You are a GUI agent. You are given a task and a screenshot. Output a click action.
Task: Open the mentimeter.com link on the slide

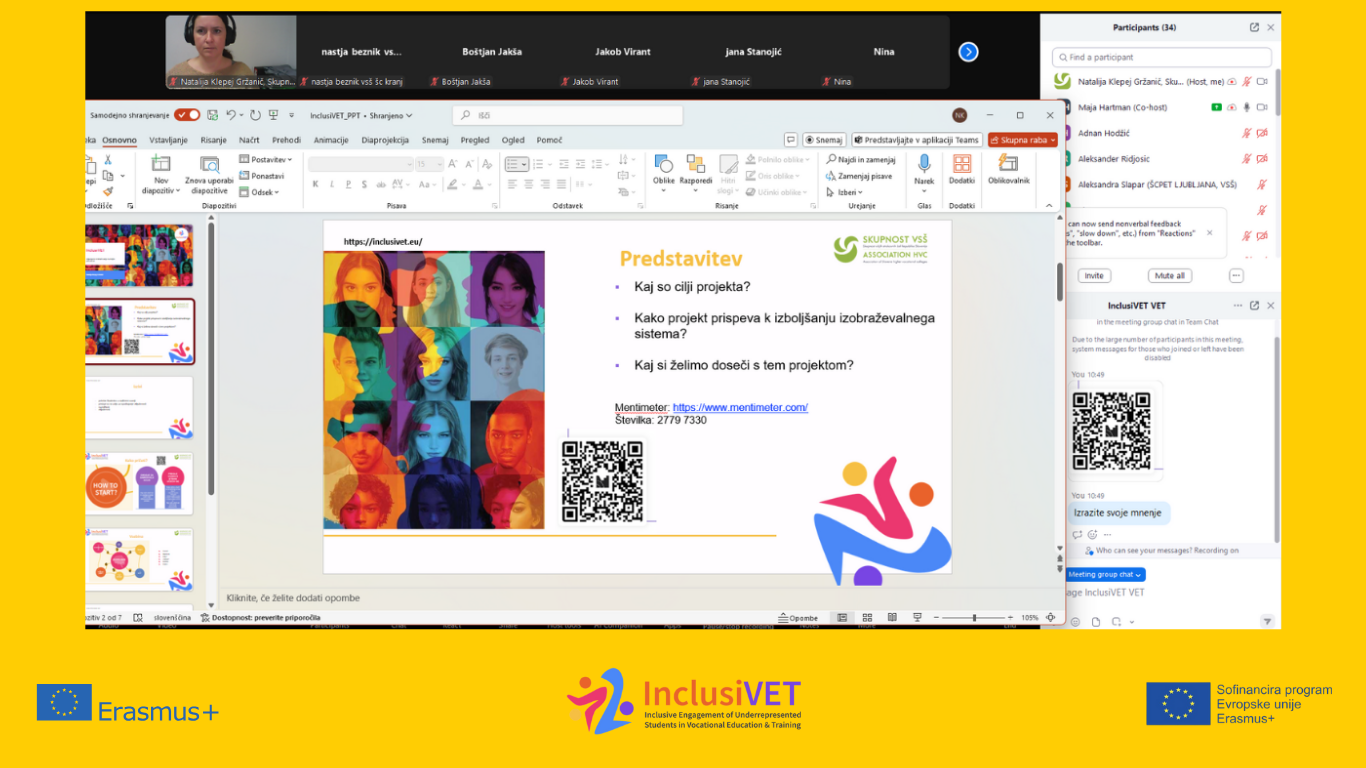(x=740, y=407)
